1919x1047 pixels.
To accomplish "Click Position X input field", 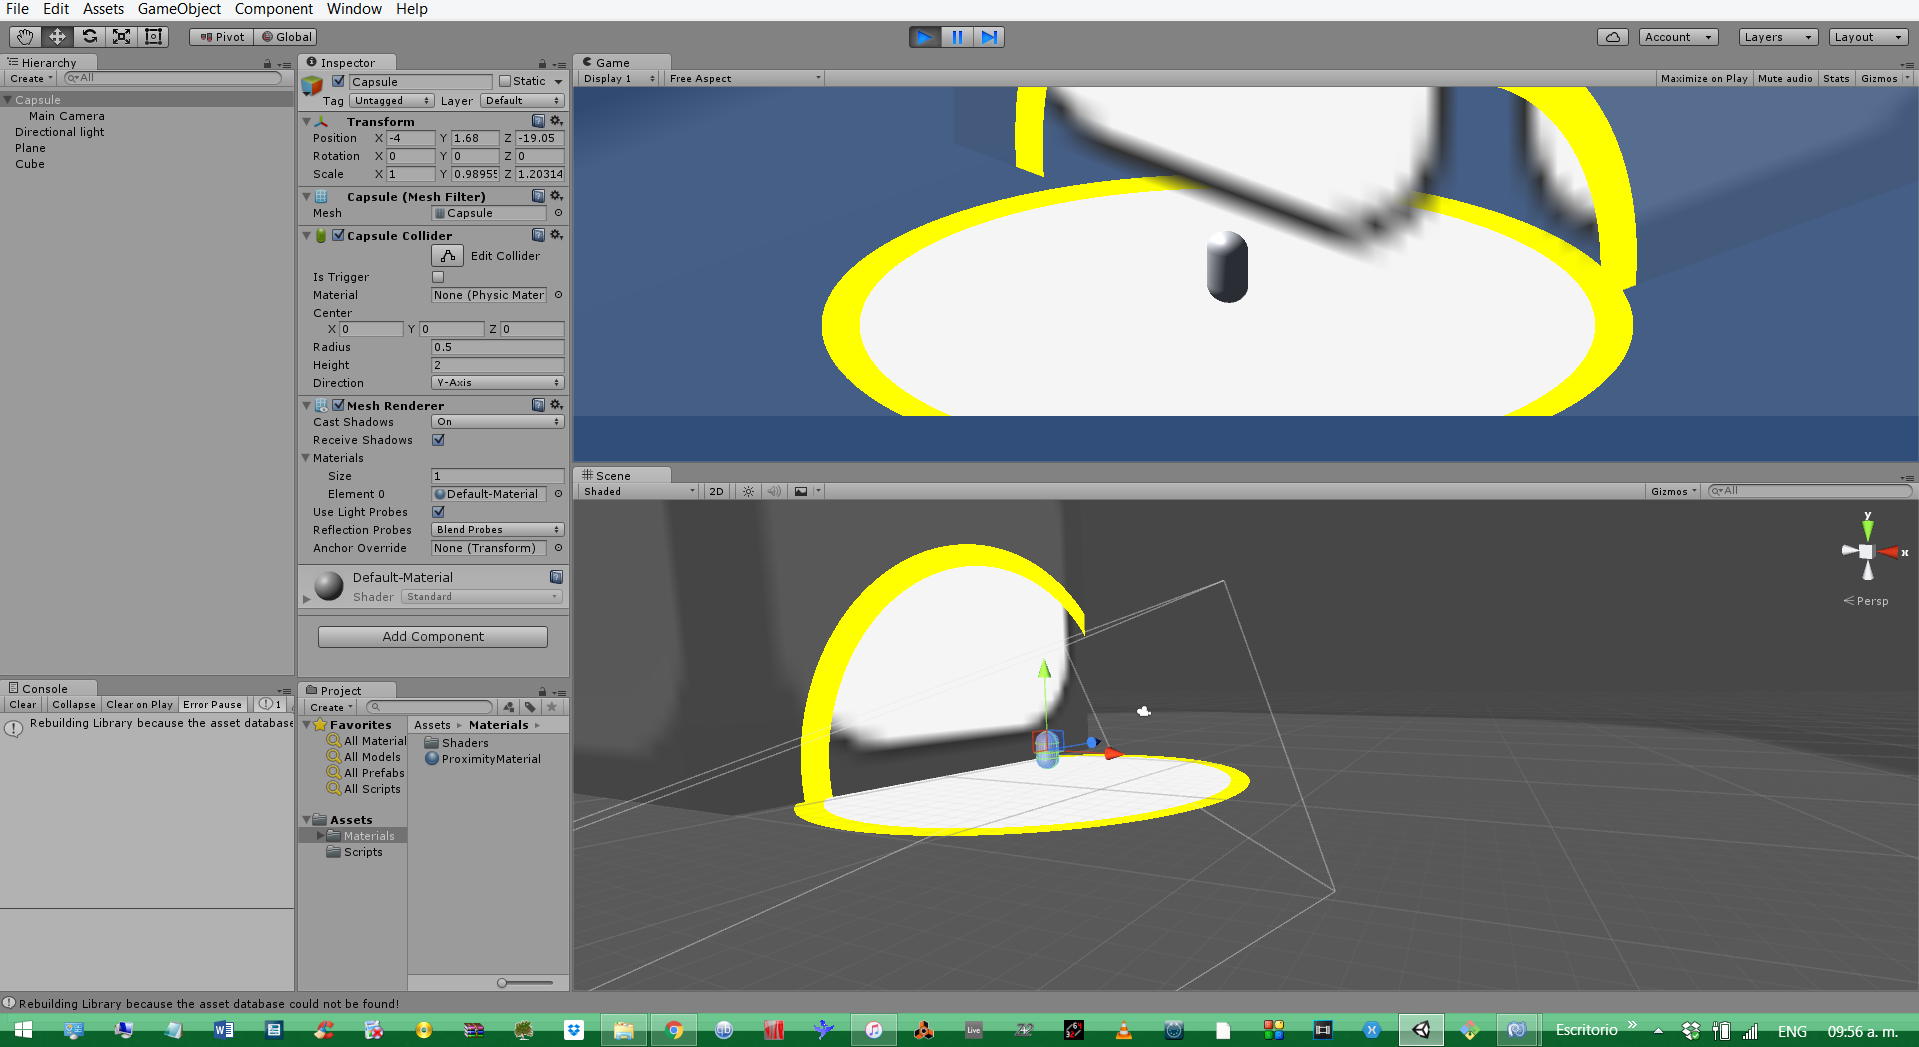I will click(x=410, y=138).
